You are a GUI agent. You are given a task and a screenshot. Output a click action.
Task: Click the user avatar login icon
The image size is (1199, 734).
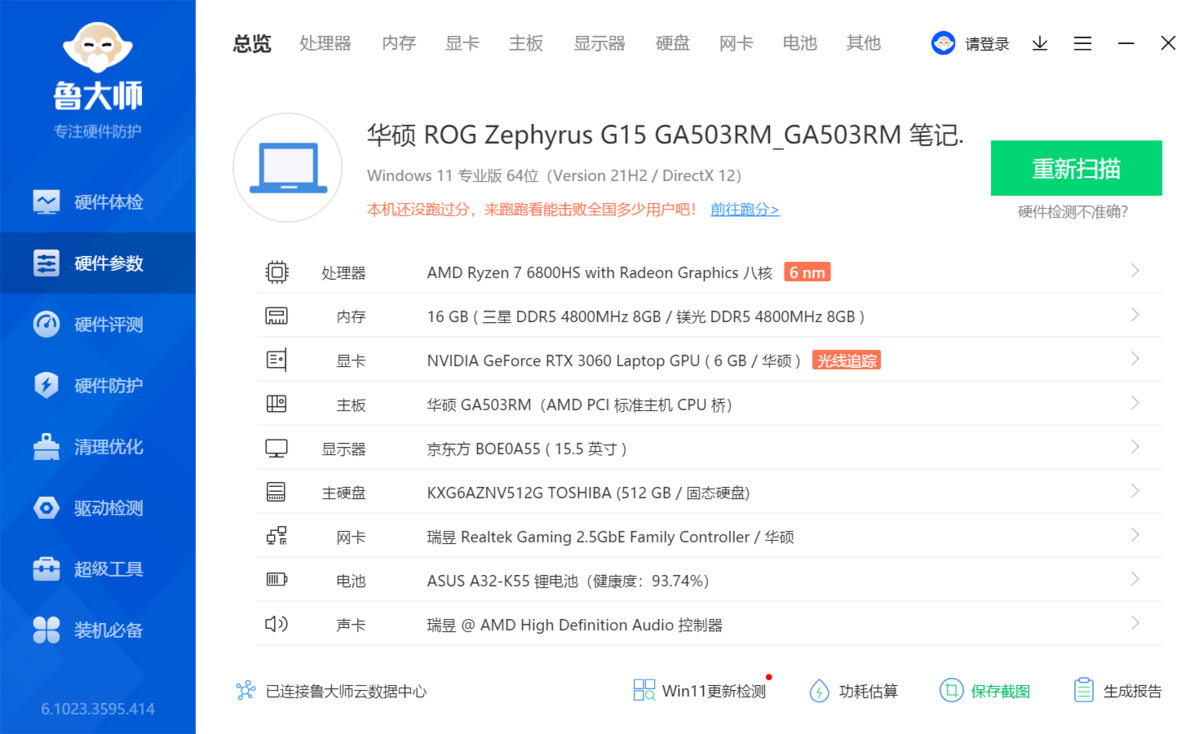(943, 44)
